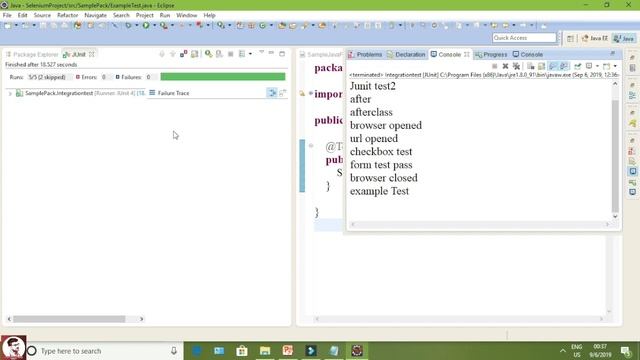Click the Eclipse icon in the taskbar

point(357,351)
